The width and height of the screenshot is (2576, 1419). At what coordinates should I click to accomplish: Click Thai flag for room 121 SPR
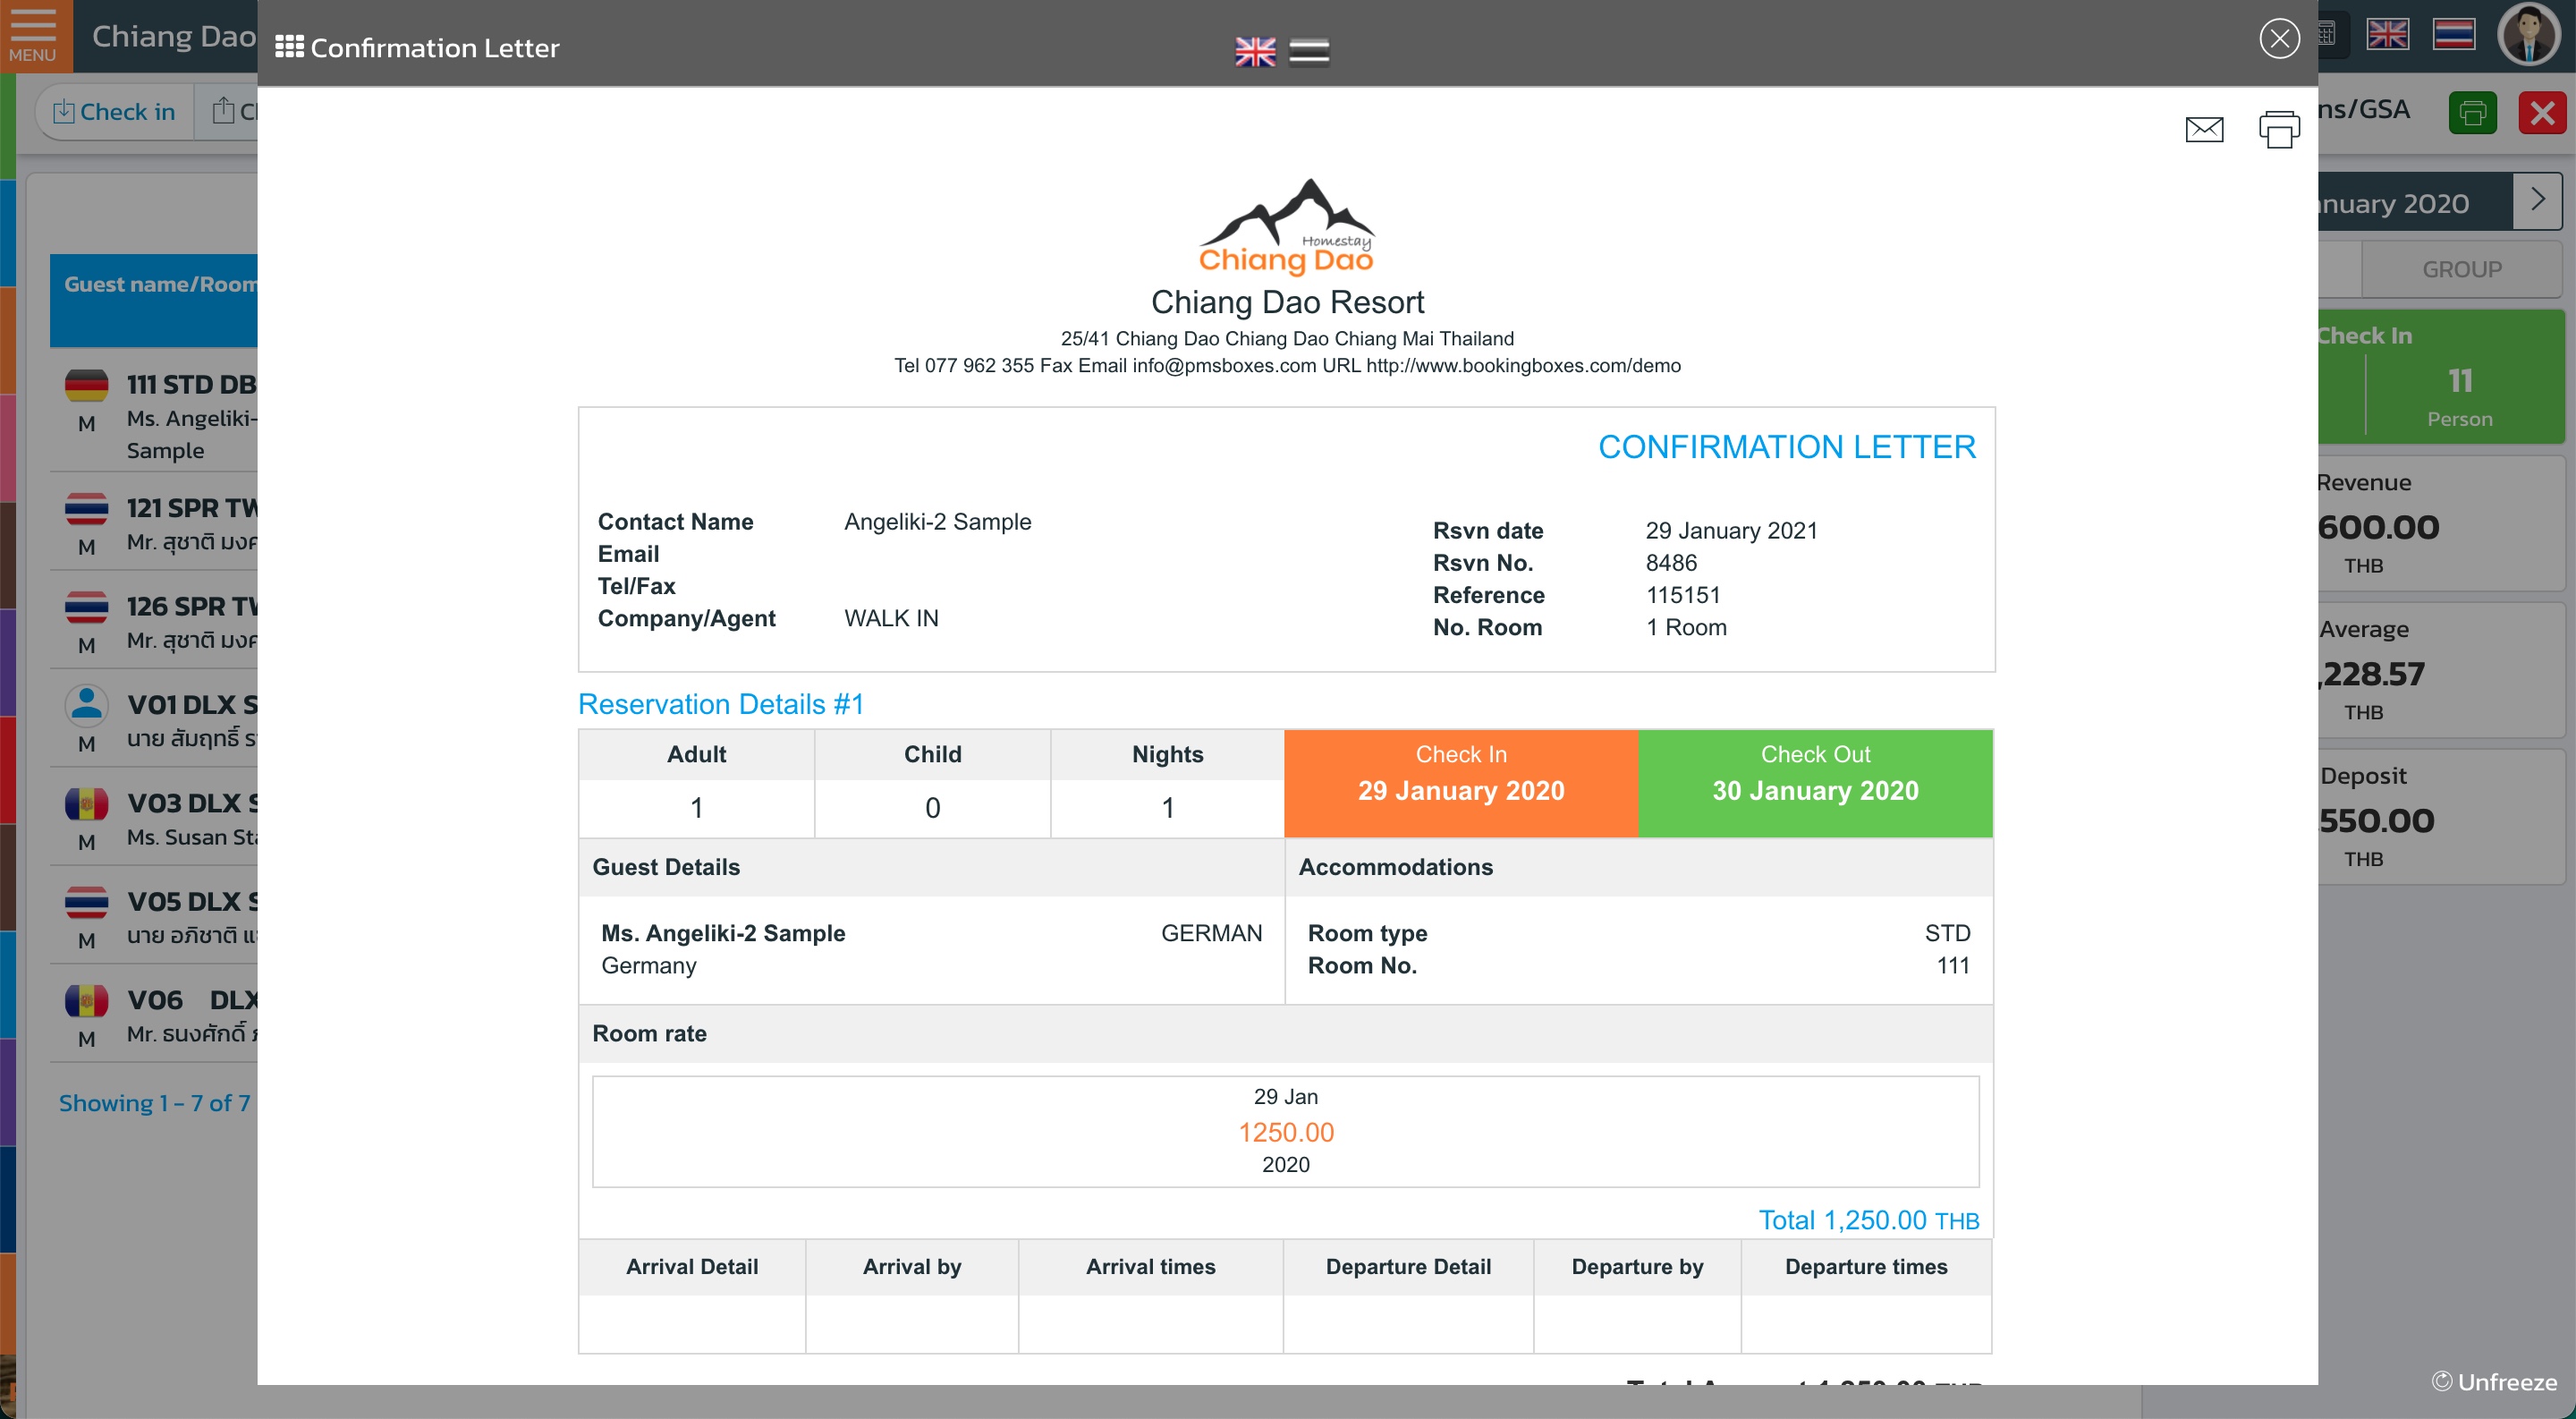point(87,509)
